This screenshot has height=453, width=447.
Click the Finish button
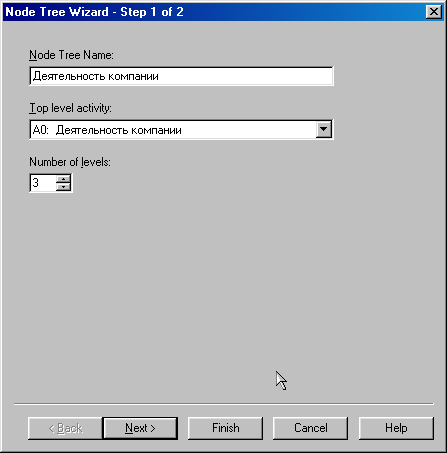point(225,428)
